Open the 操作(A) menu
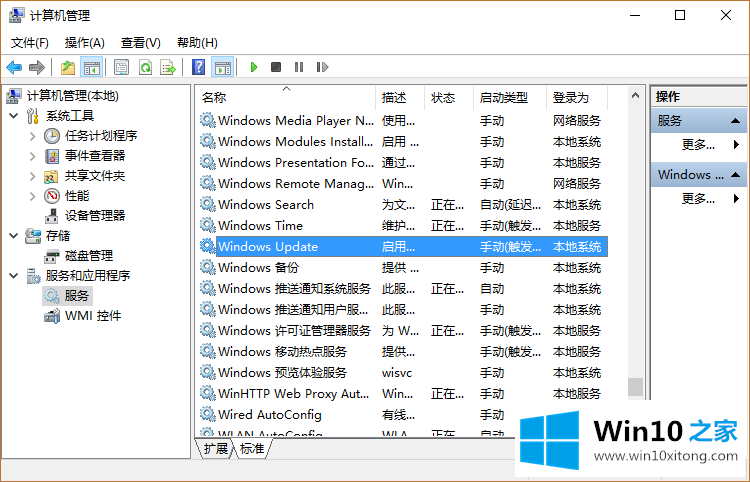The image size is (750, 482). 85,43
